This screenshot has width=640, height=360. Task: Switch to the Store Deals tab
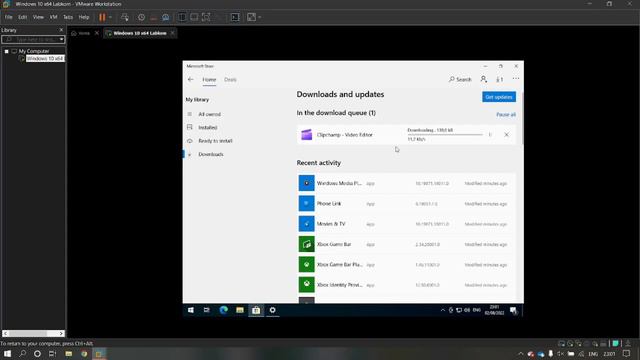point(230,80)
